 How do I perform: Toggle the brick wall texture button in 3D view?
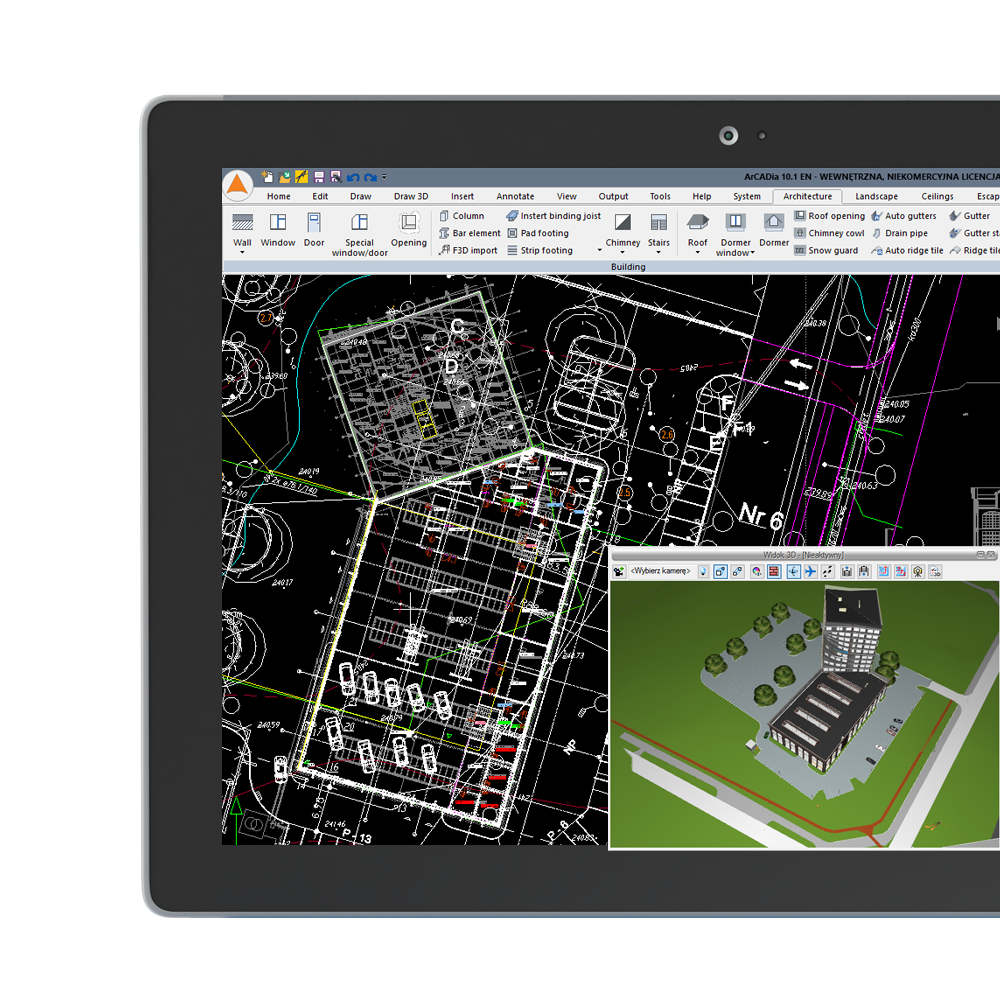[773, 571]
